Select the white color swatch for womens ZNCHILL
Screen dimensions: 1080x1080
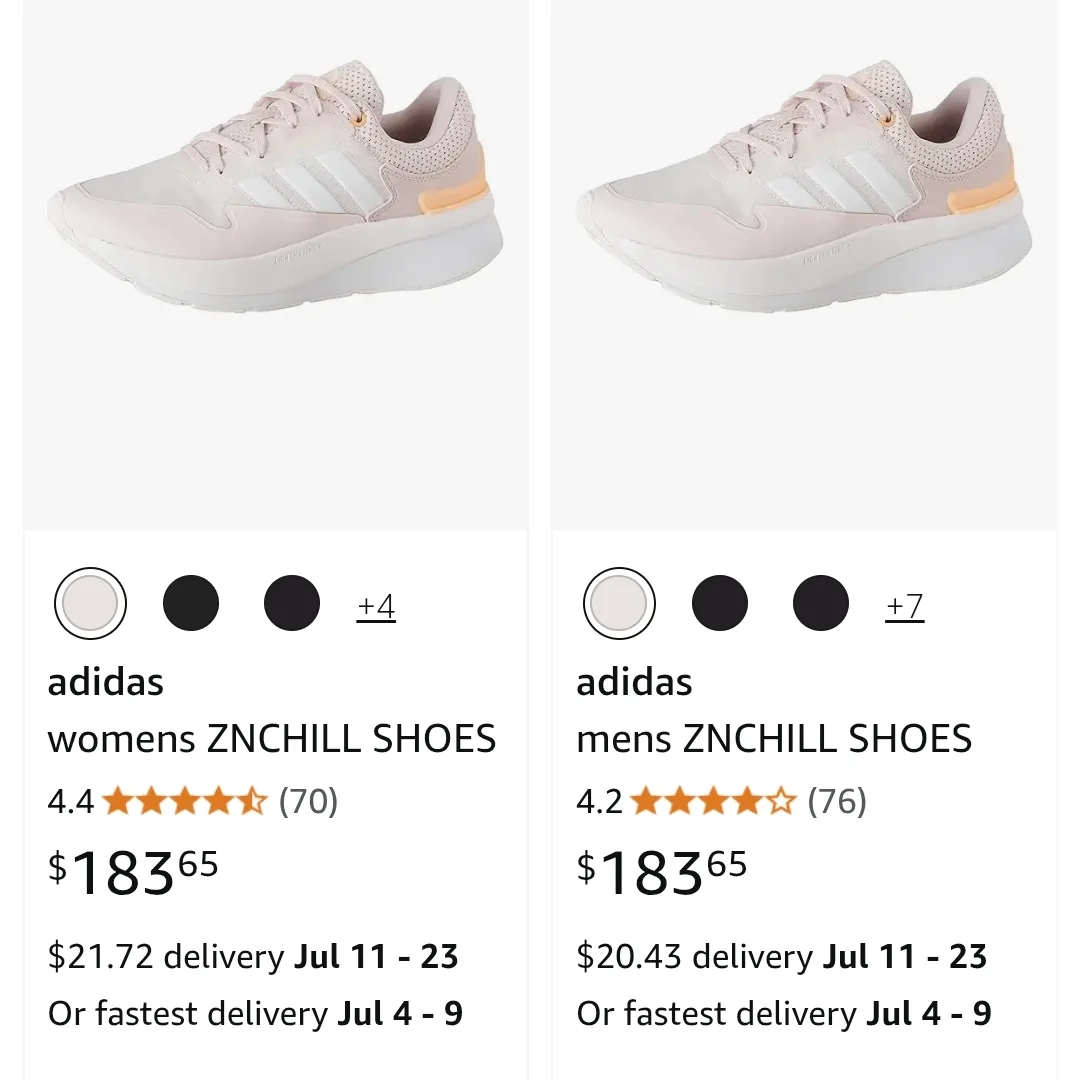89,602
